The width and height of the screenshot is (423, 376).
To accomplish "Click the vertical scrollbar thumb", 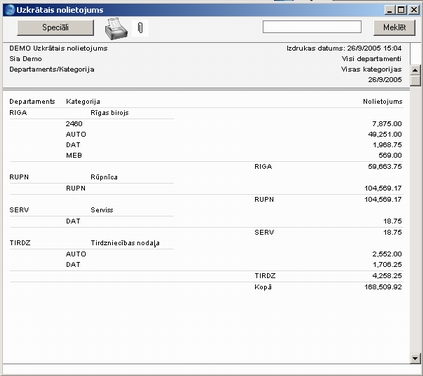I will point(415,81).
